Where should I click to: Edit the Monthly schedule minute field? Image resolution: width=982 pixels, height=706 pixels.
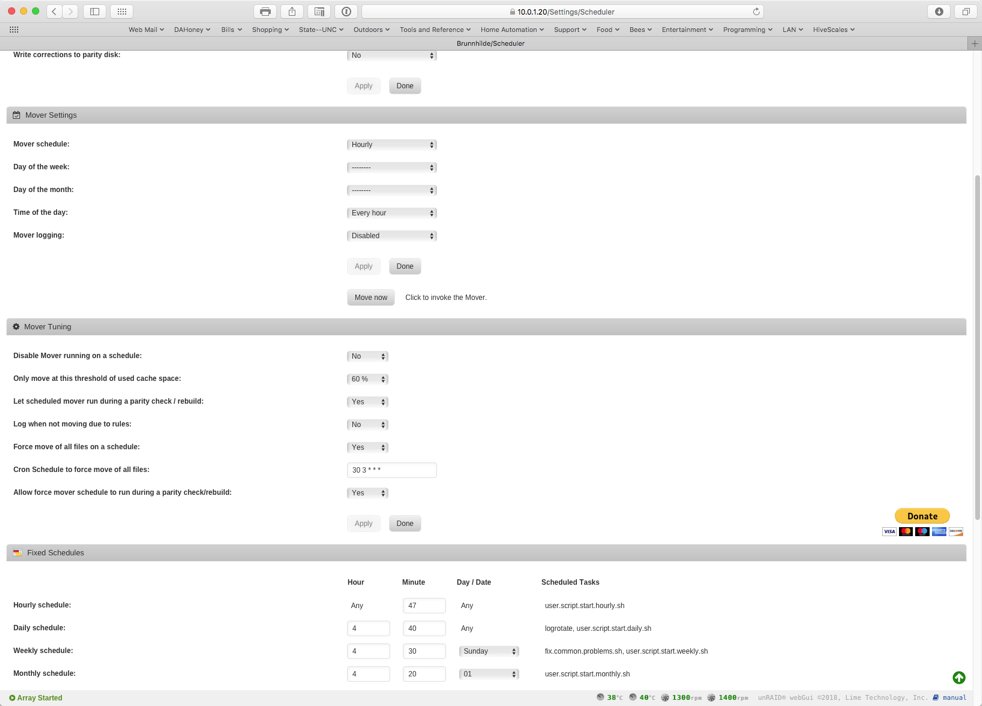(424, 674)
